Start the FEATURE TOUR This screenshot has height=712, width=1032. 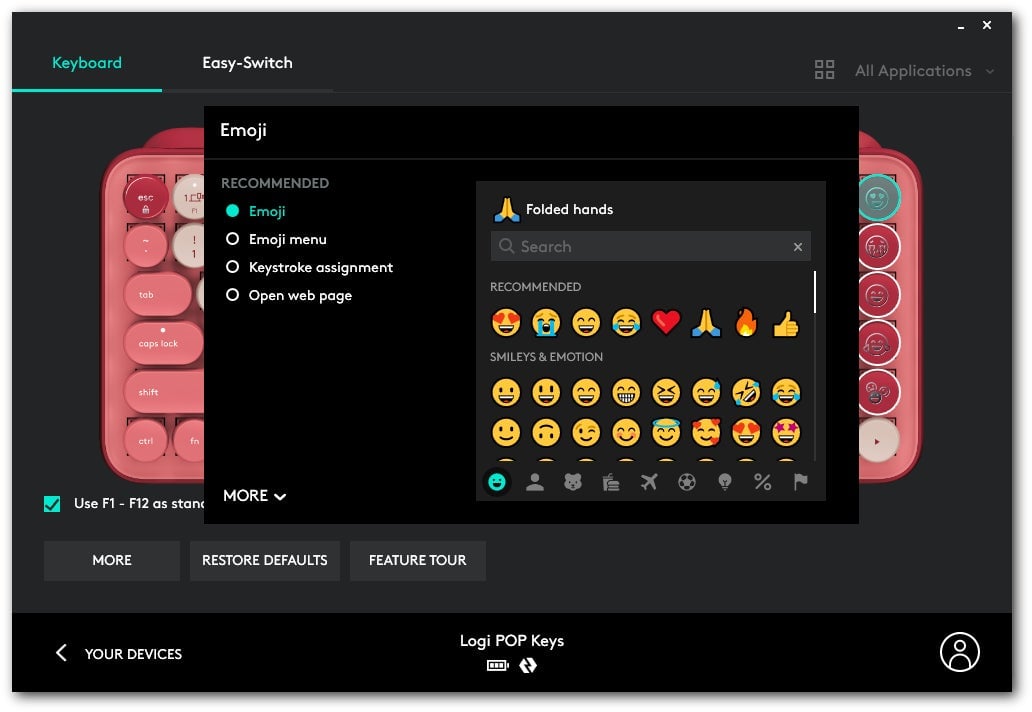click(x=417, y=561)
